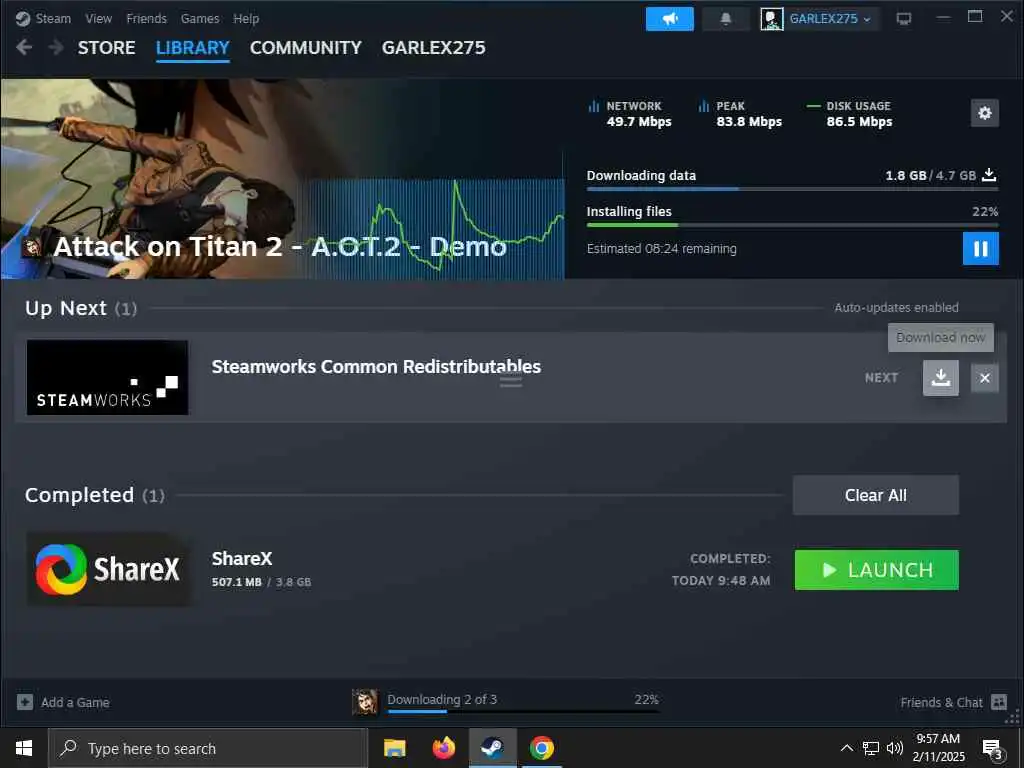The height and width of the screenshot is (768, 1024).
Task: Open the Windows Start menu
Action: (24, 748)
